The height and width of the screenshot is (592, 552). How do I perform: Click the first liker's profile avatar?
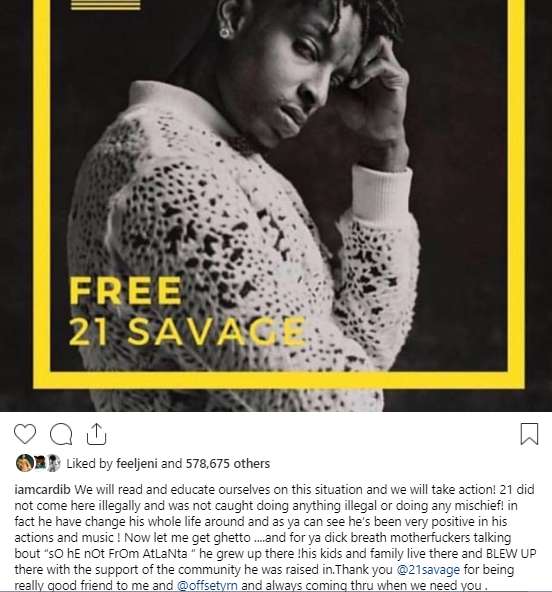(24, 463)
